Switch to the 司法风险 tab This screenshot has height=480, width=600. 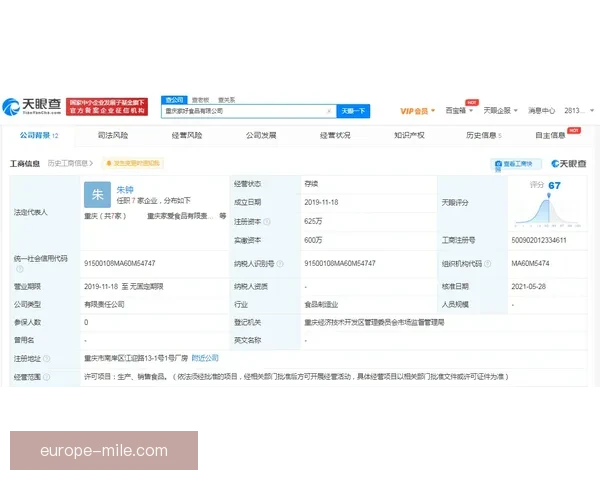113,136
